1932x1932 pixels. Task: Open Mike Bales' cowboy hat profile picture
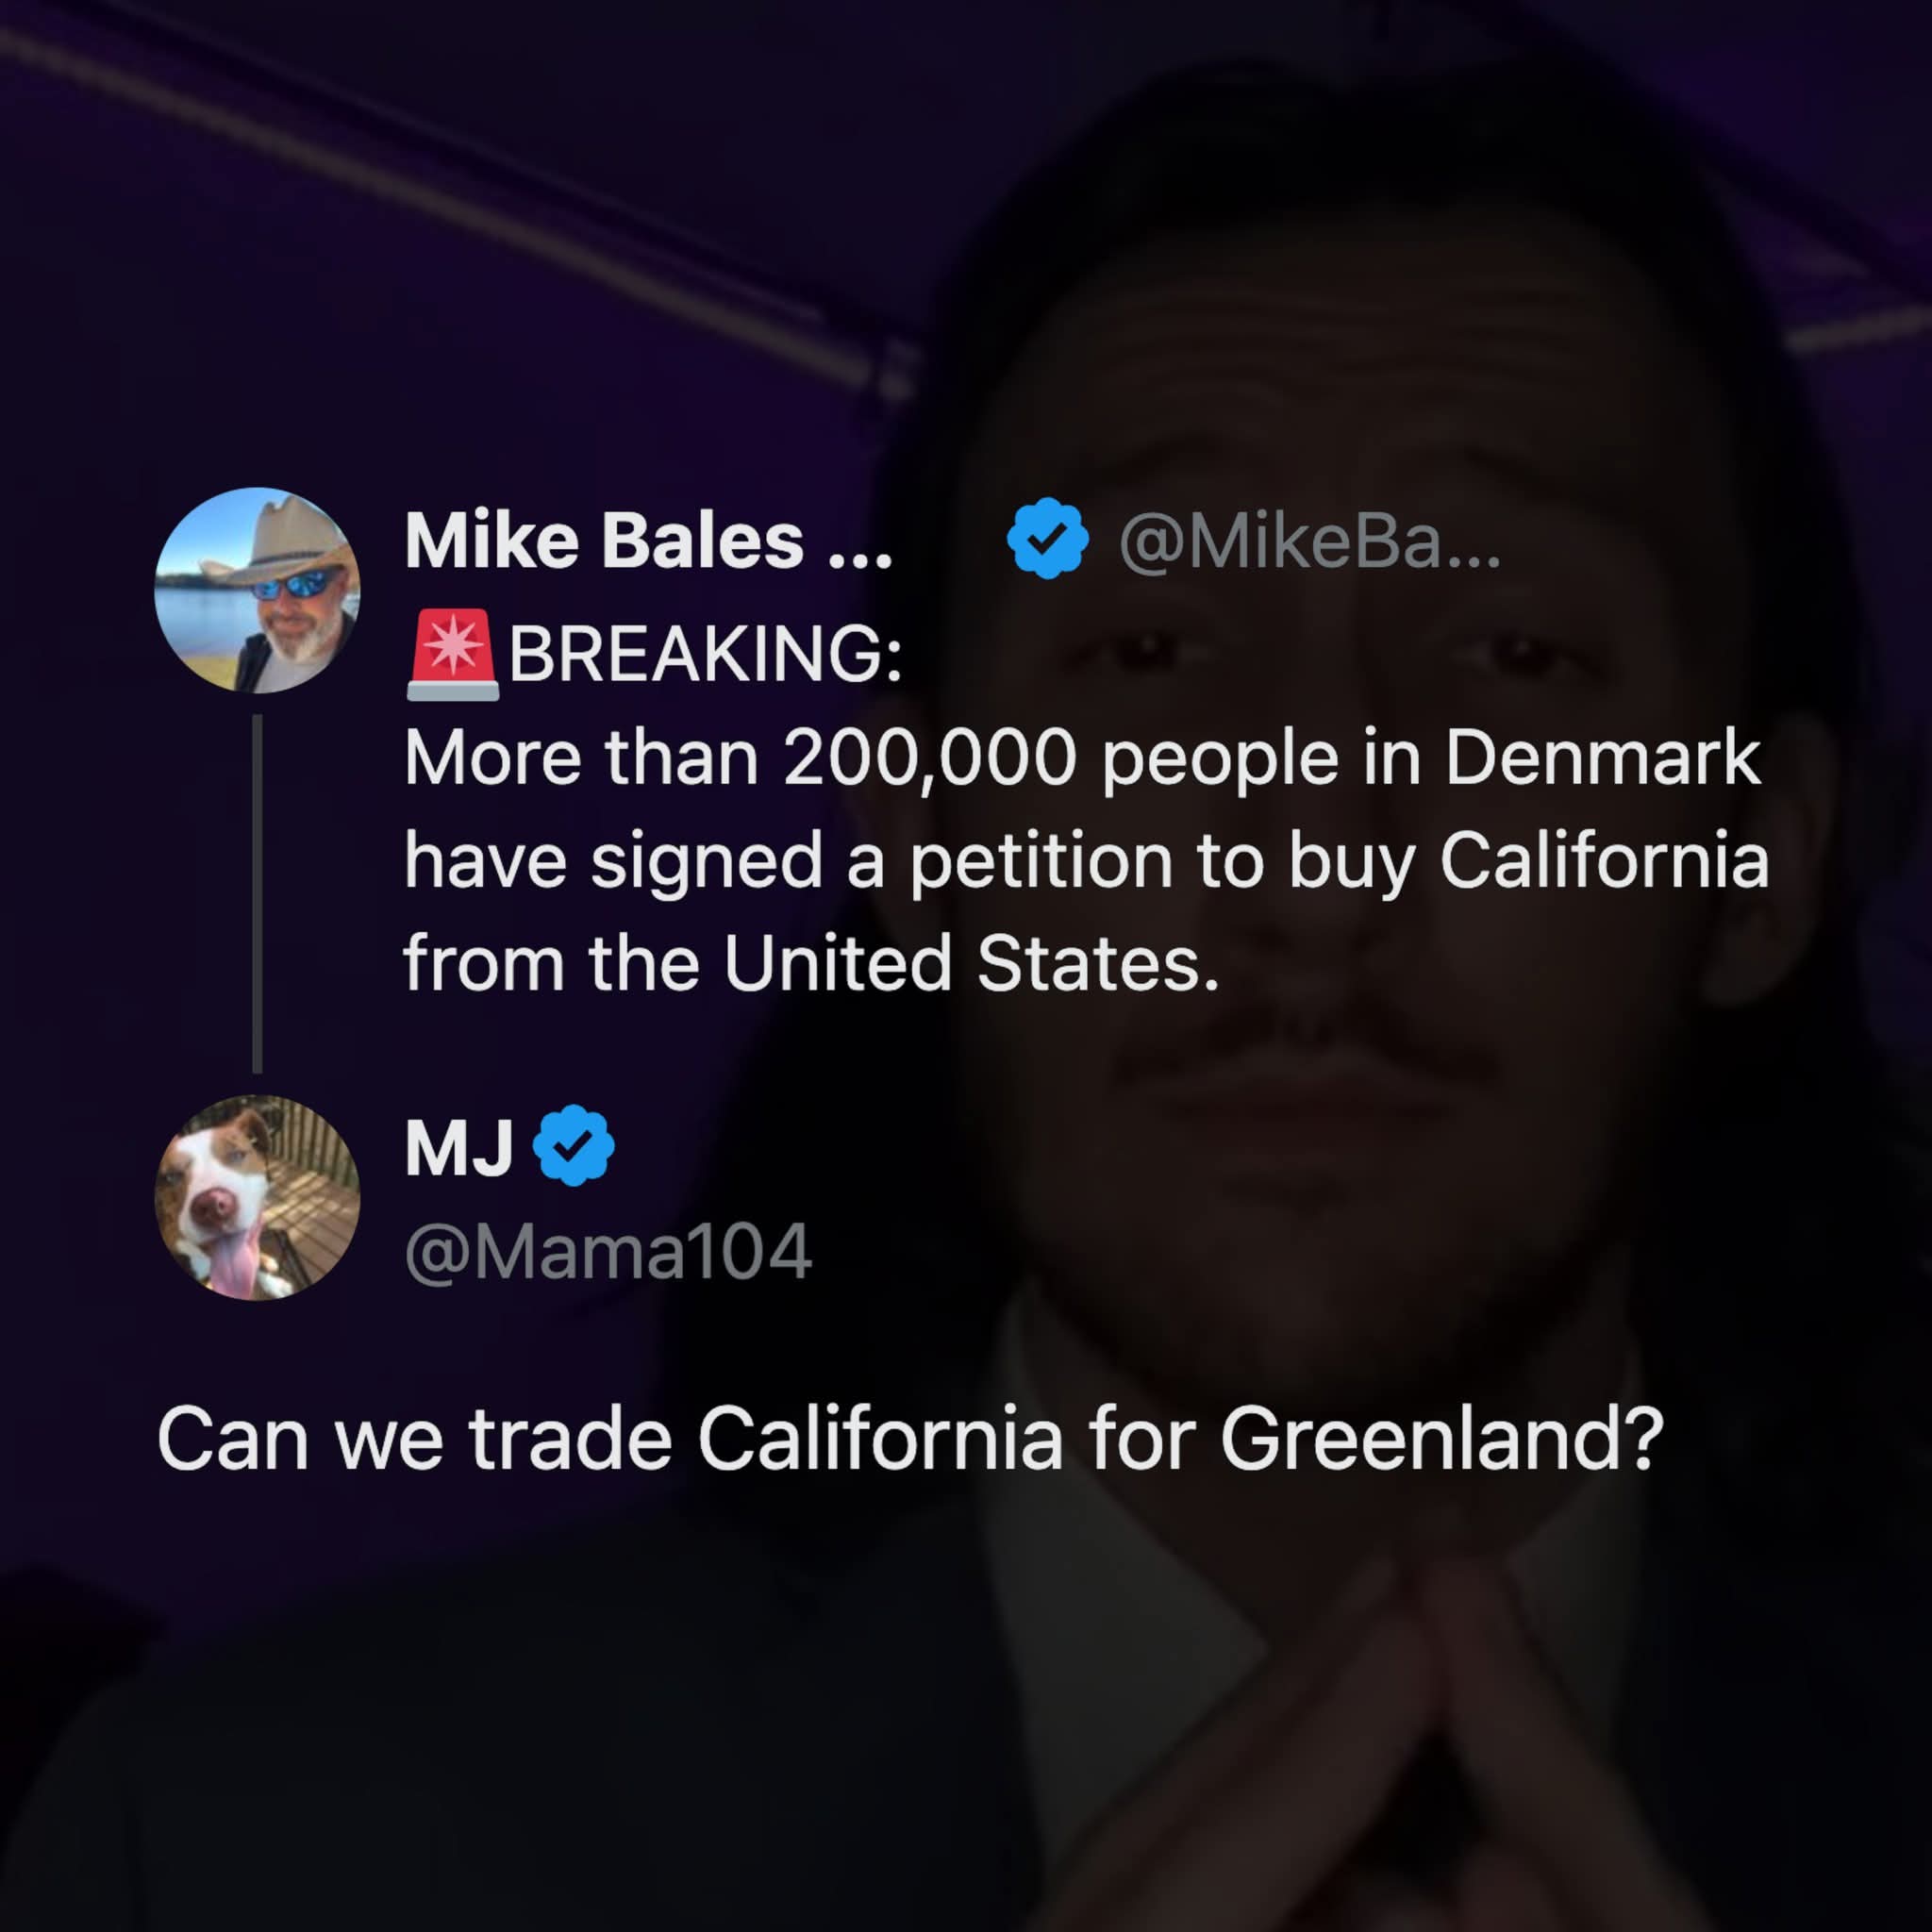pos(257,590)
